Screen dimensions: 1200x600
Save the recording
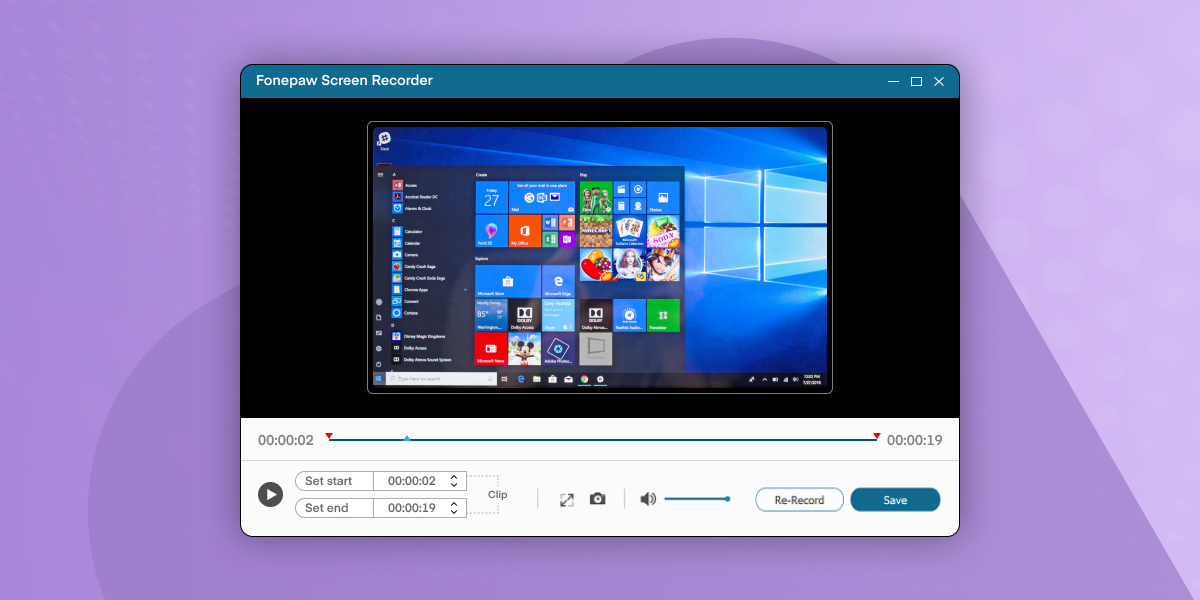(x=895, y=500)
